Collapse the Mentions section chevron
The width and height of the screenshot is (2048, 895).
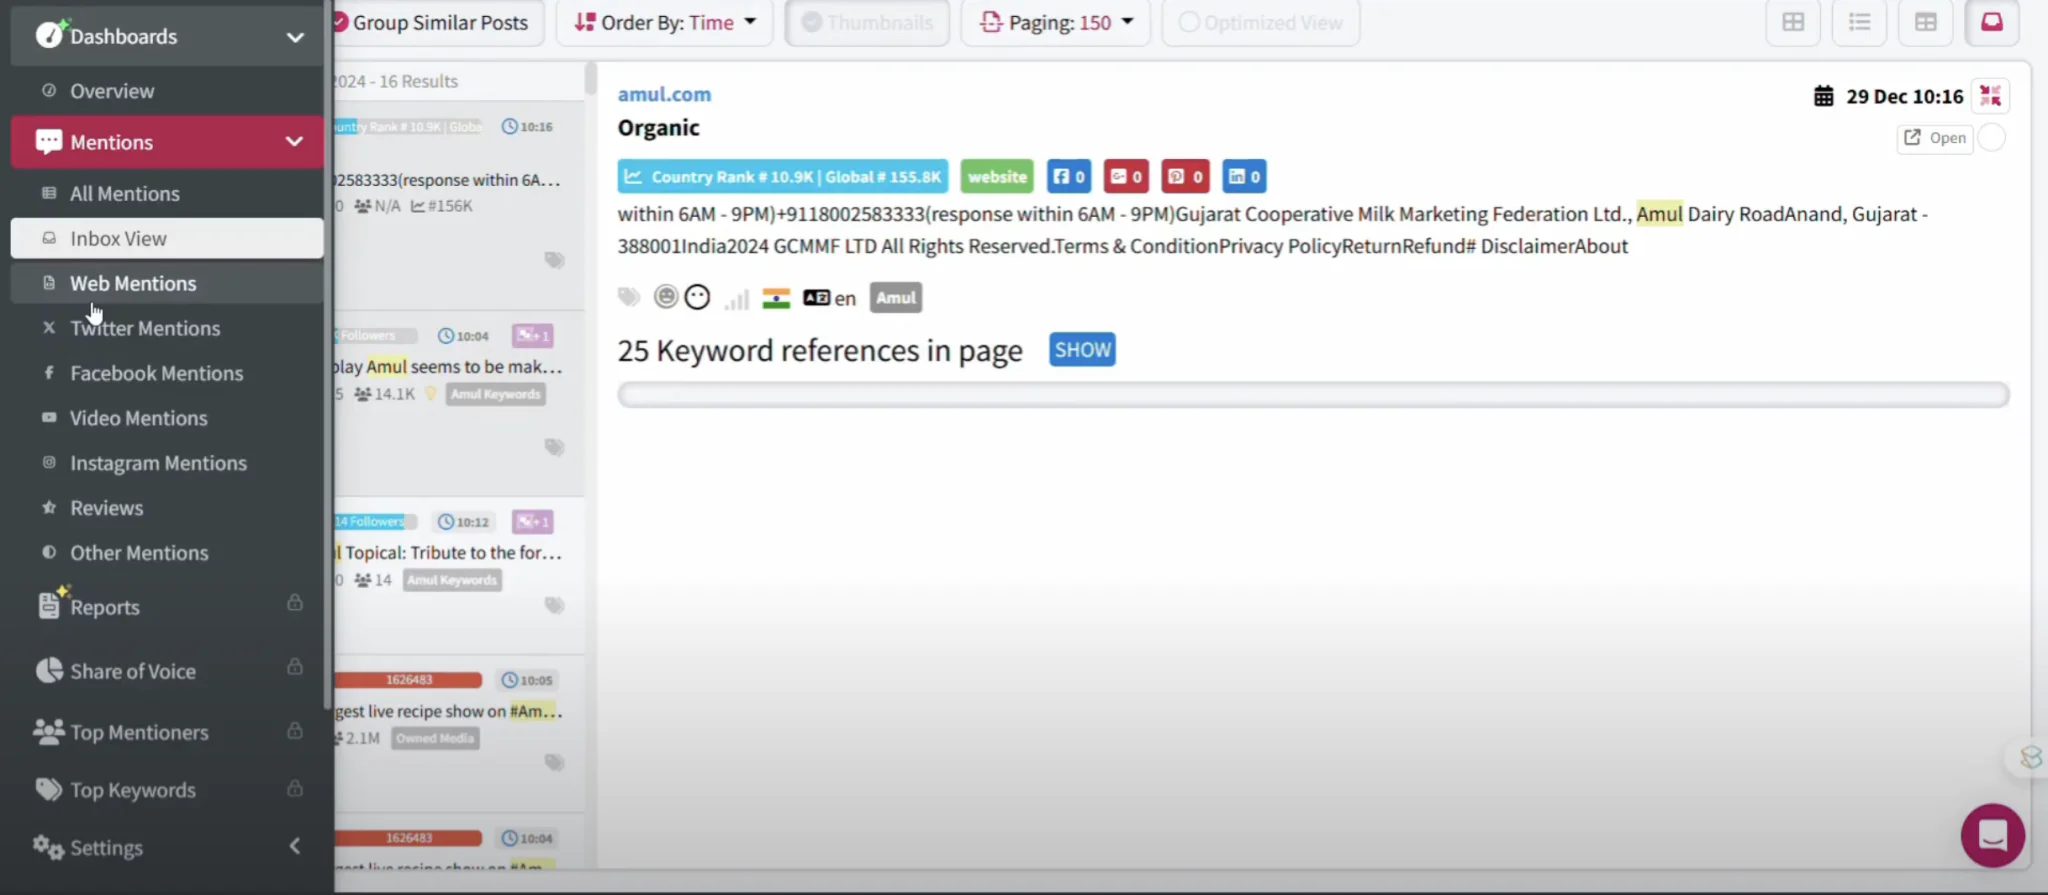pos(294,142)
